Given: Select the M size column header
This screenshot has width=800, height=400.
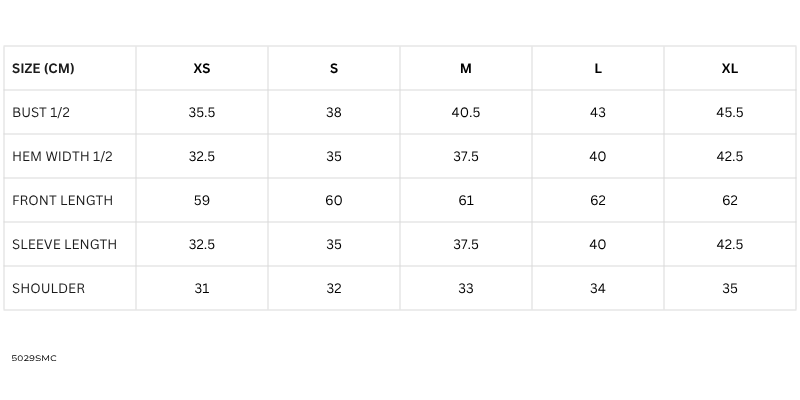Looking at the screenshot, I should coord(466,69).
